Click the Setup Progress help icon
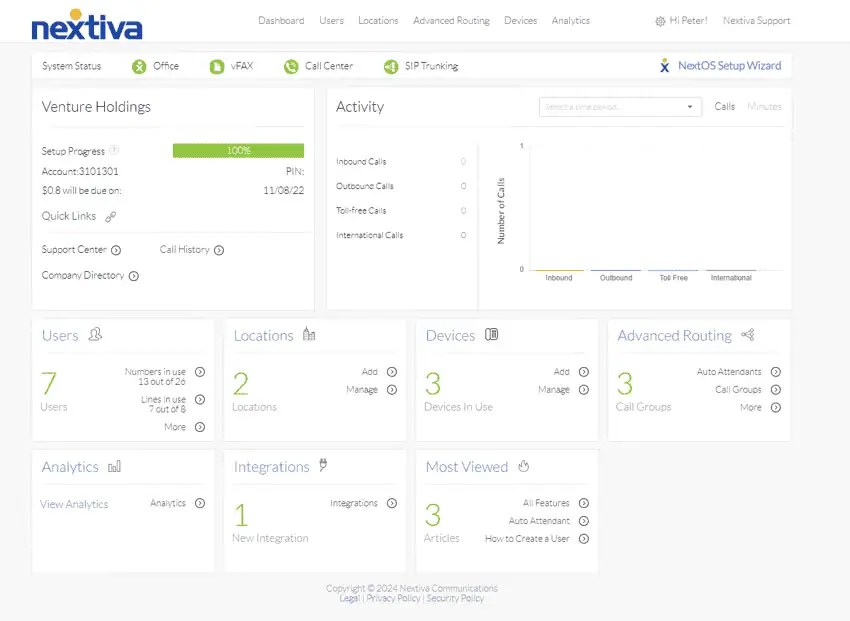850x621 pixels. coord(114,150)
